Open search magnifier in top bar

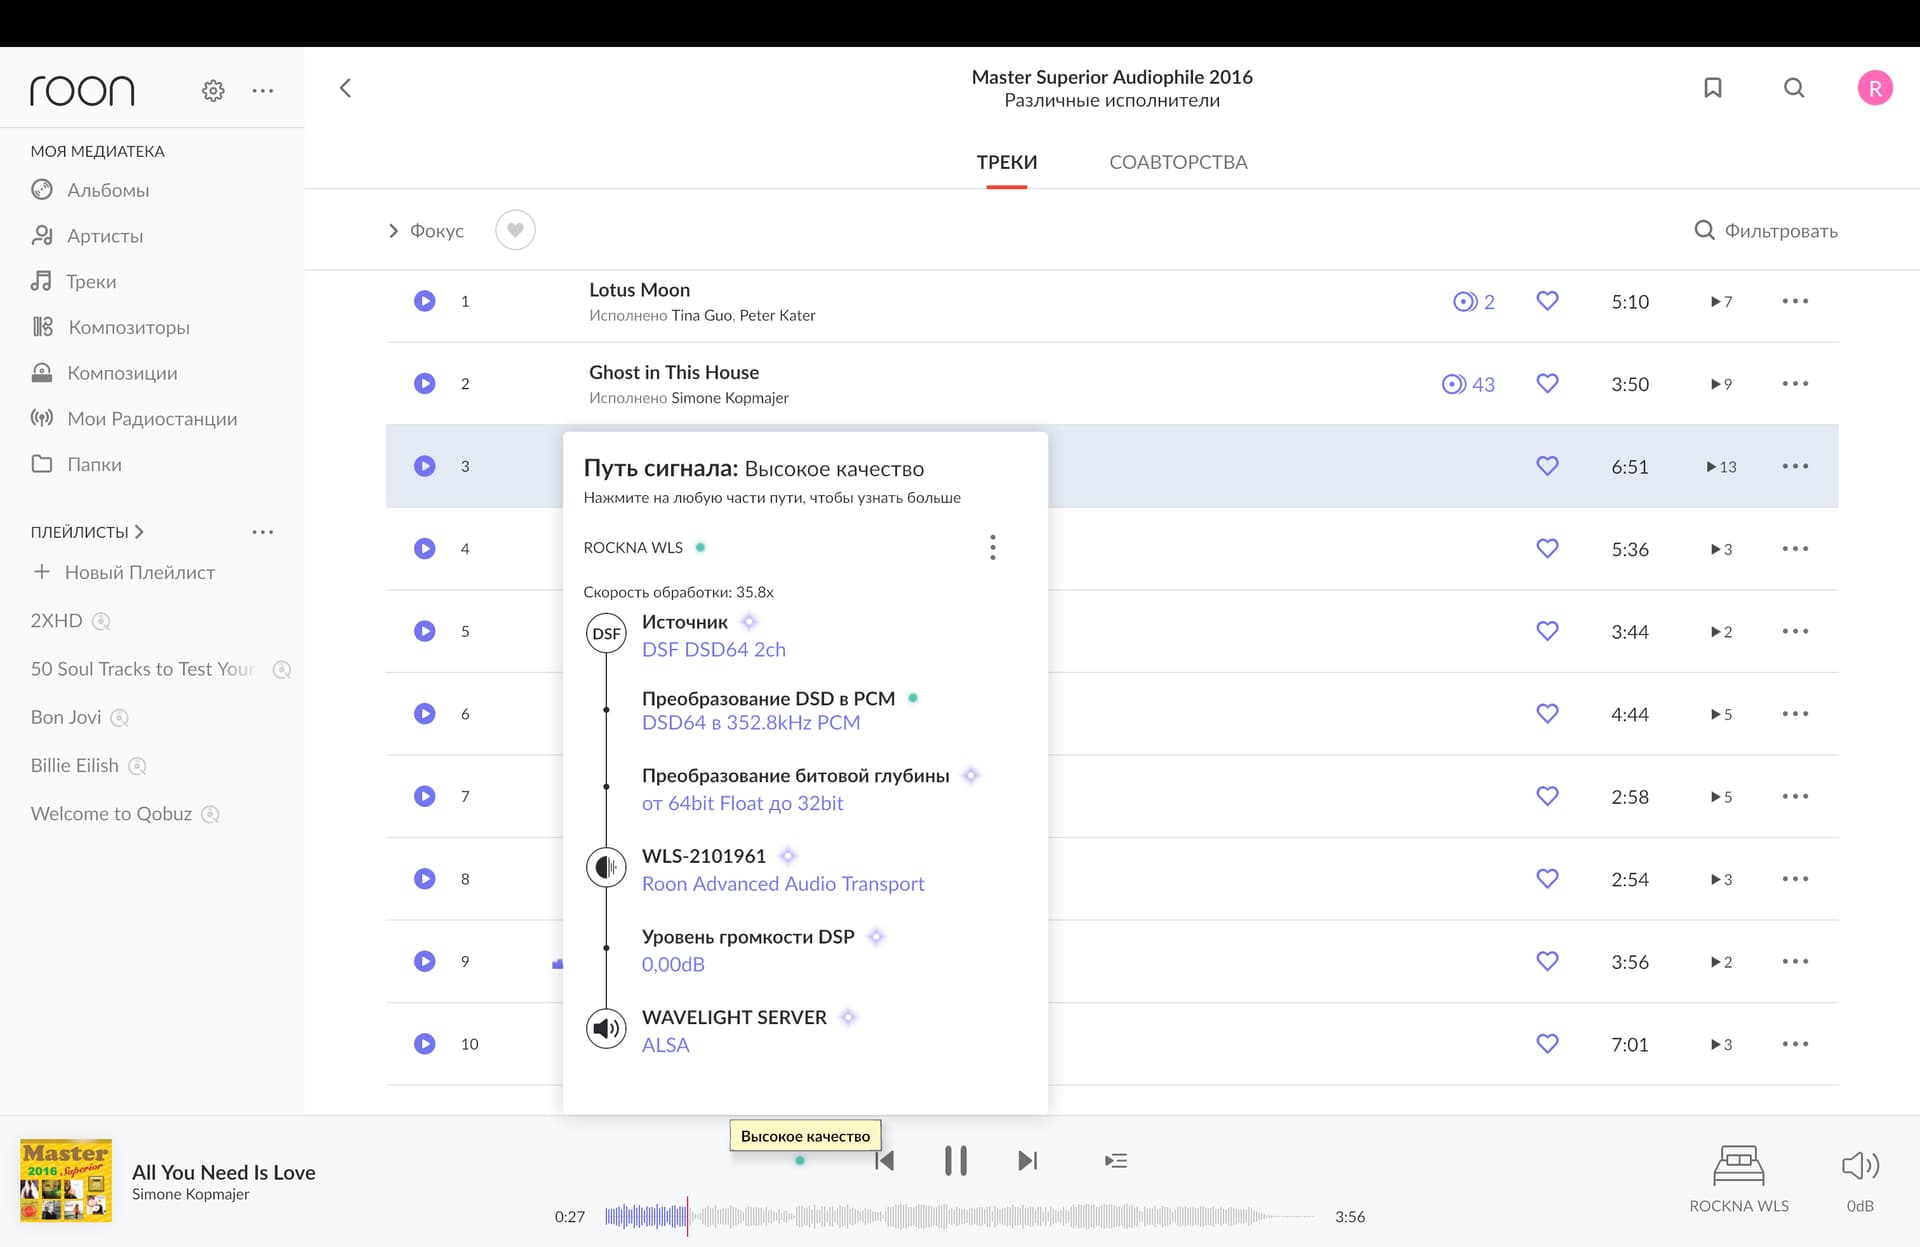tap(1794, 88)
